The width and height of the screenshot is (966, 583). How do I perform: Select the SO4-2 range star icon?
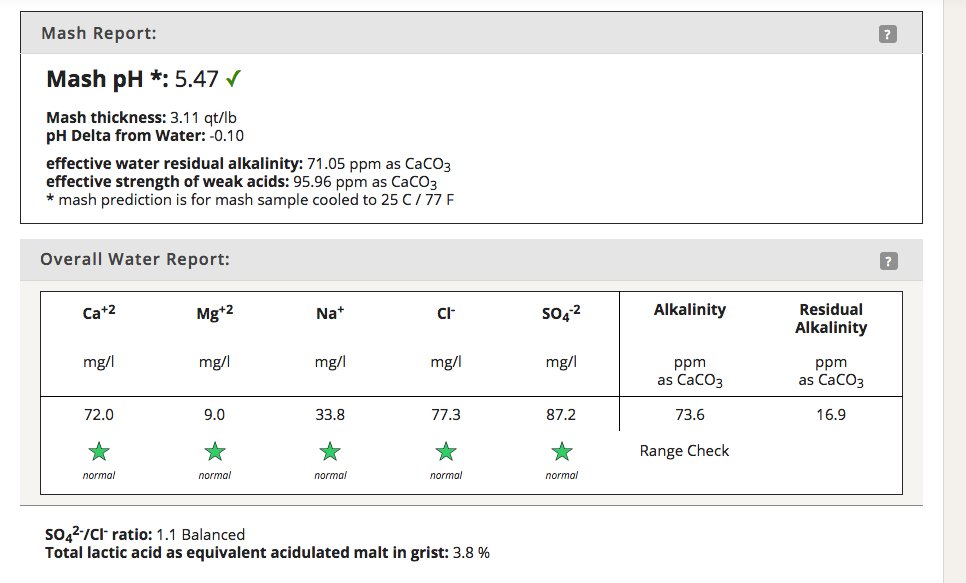point(562,451)
